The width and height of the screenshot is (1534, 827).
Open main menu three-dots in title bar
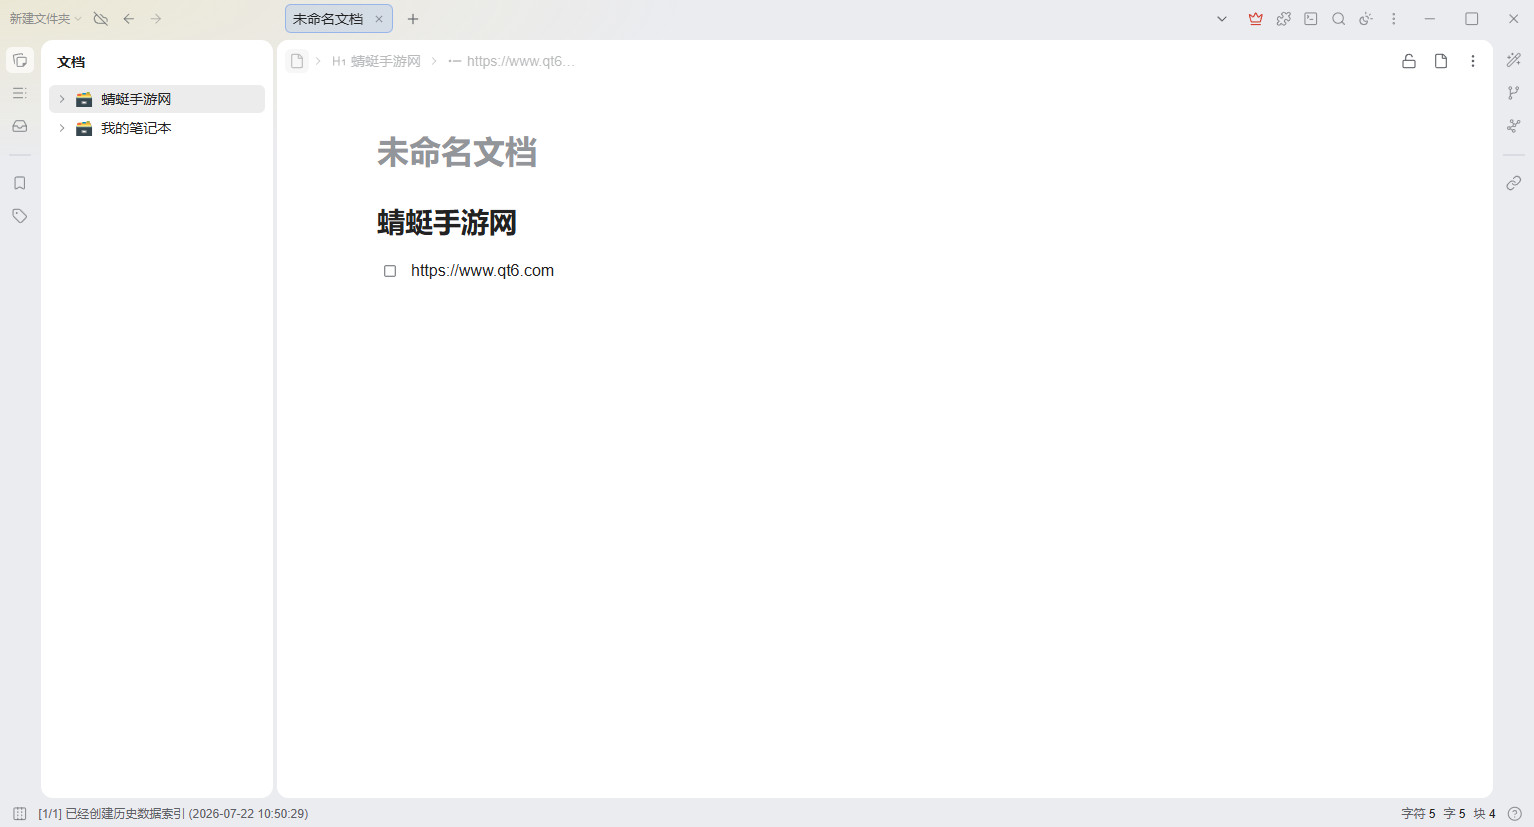[x=1394, y=19]
